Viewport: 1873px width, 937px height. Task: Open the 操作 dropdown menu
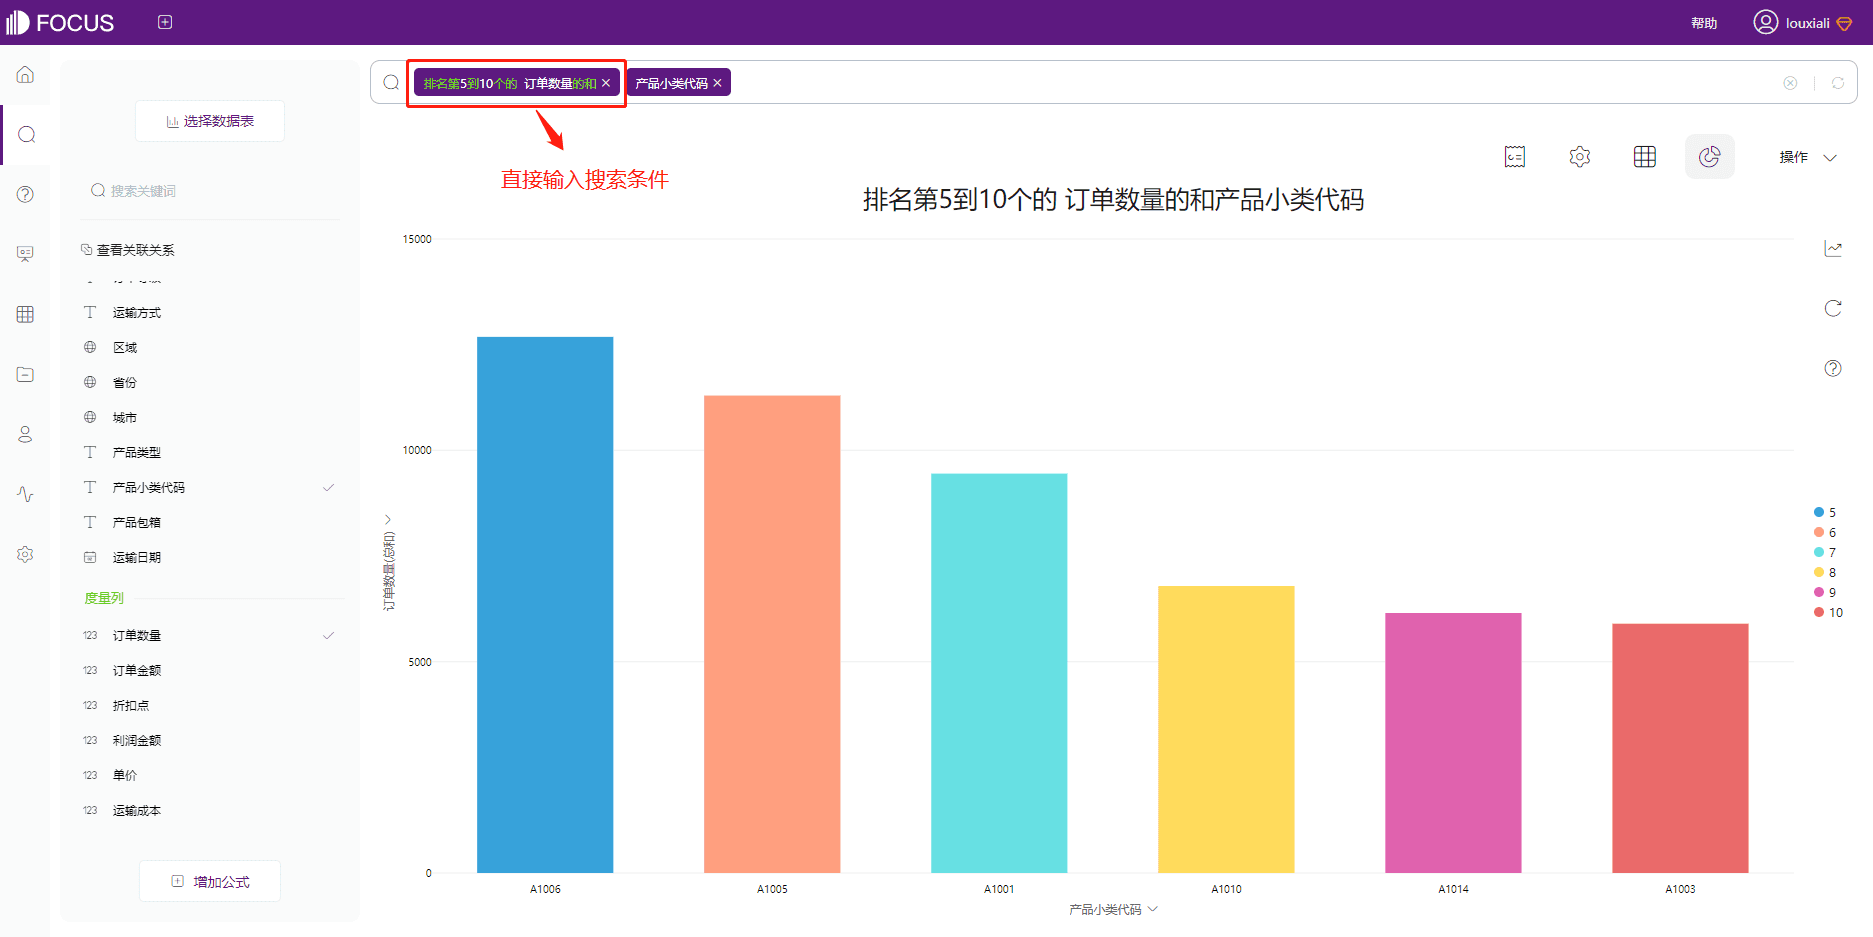(x=1808, y=157)
